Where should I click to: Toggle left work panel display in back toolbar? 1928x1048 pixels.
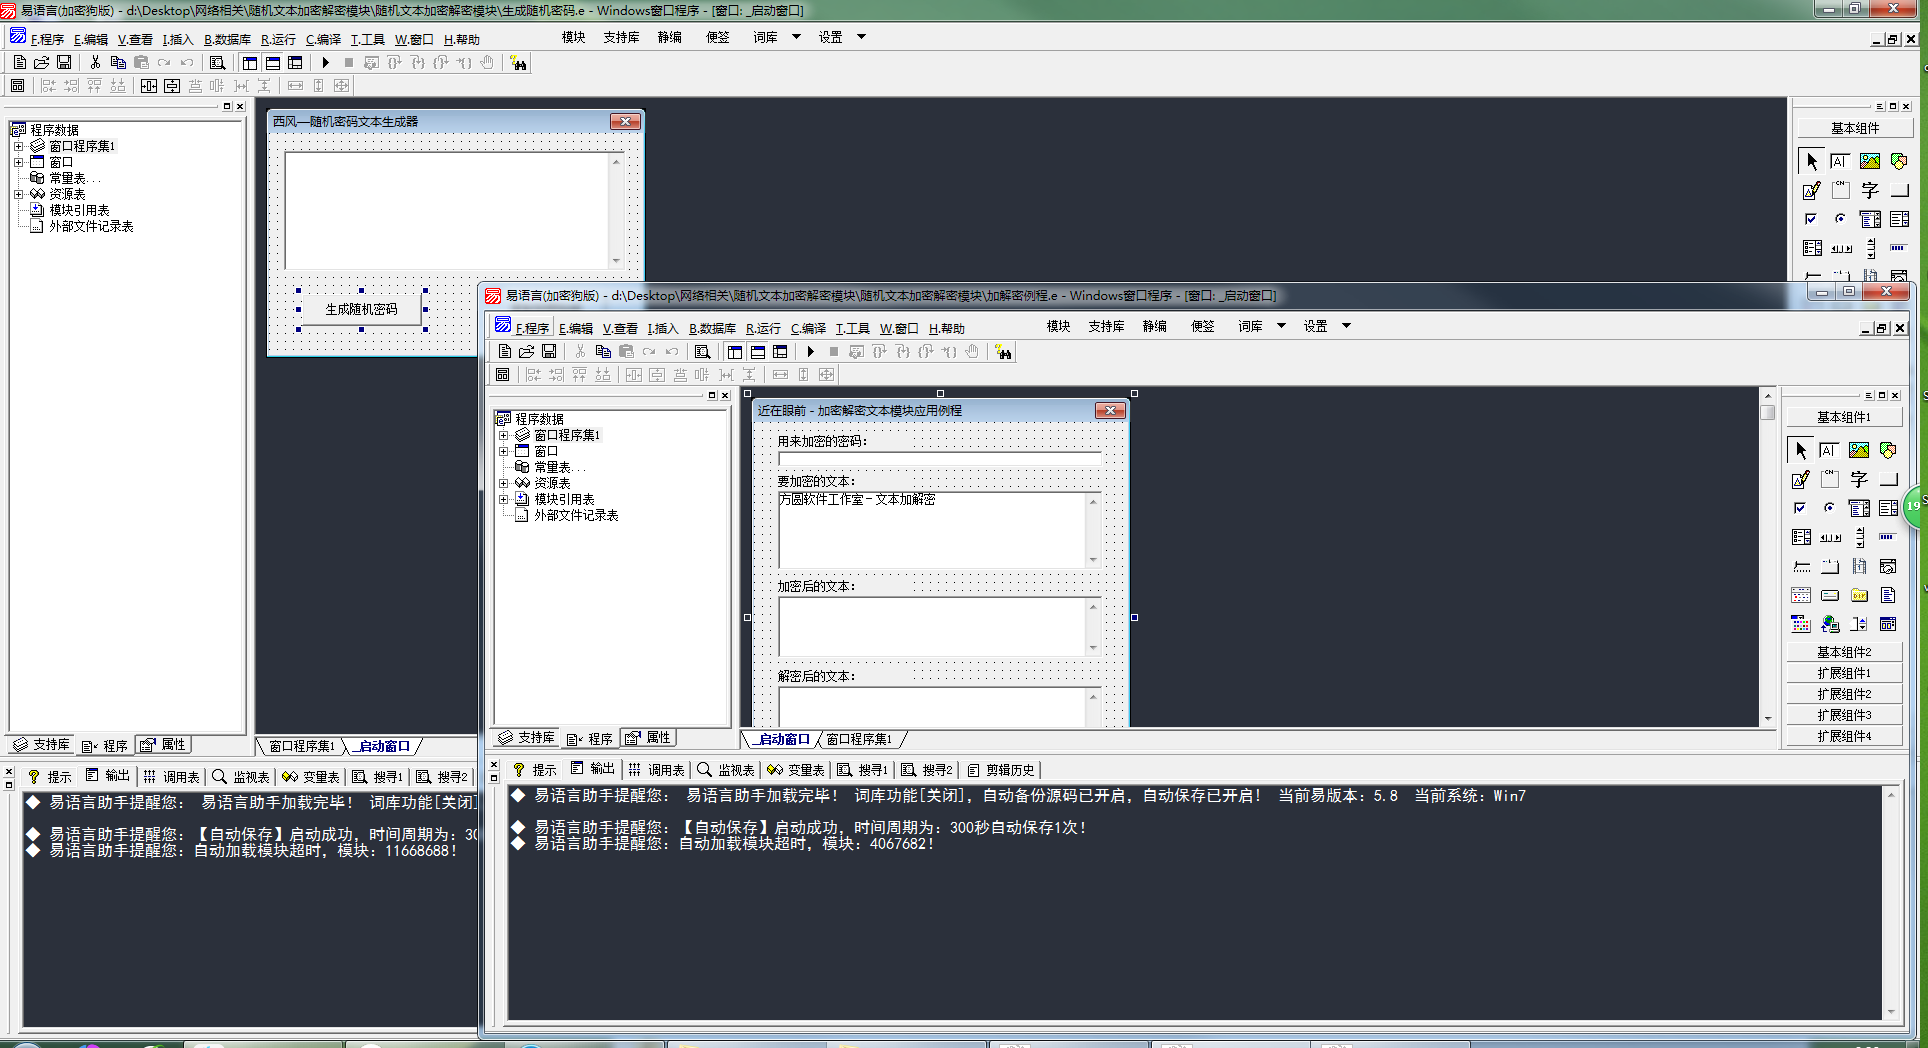[x=250, y=62]
